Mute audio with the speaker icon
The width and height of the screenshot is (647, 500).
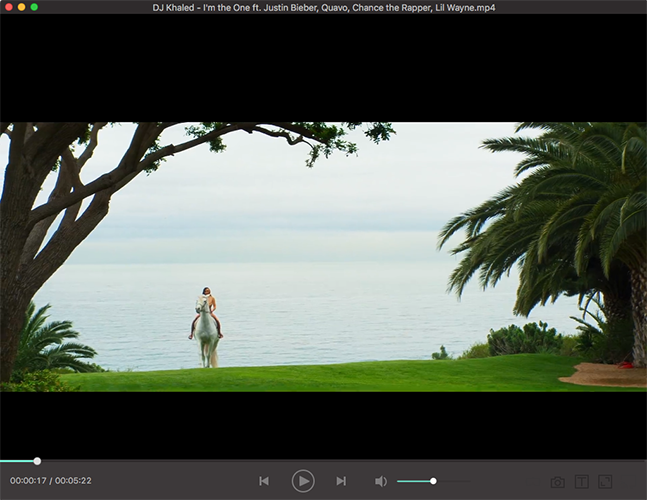(380, 481)
